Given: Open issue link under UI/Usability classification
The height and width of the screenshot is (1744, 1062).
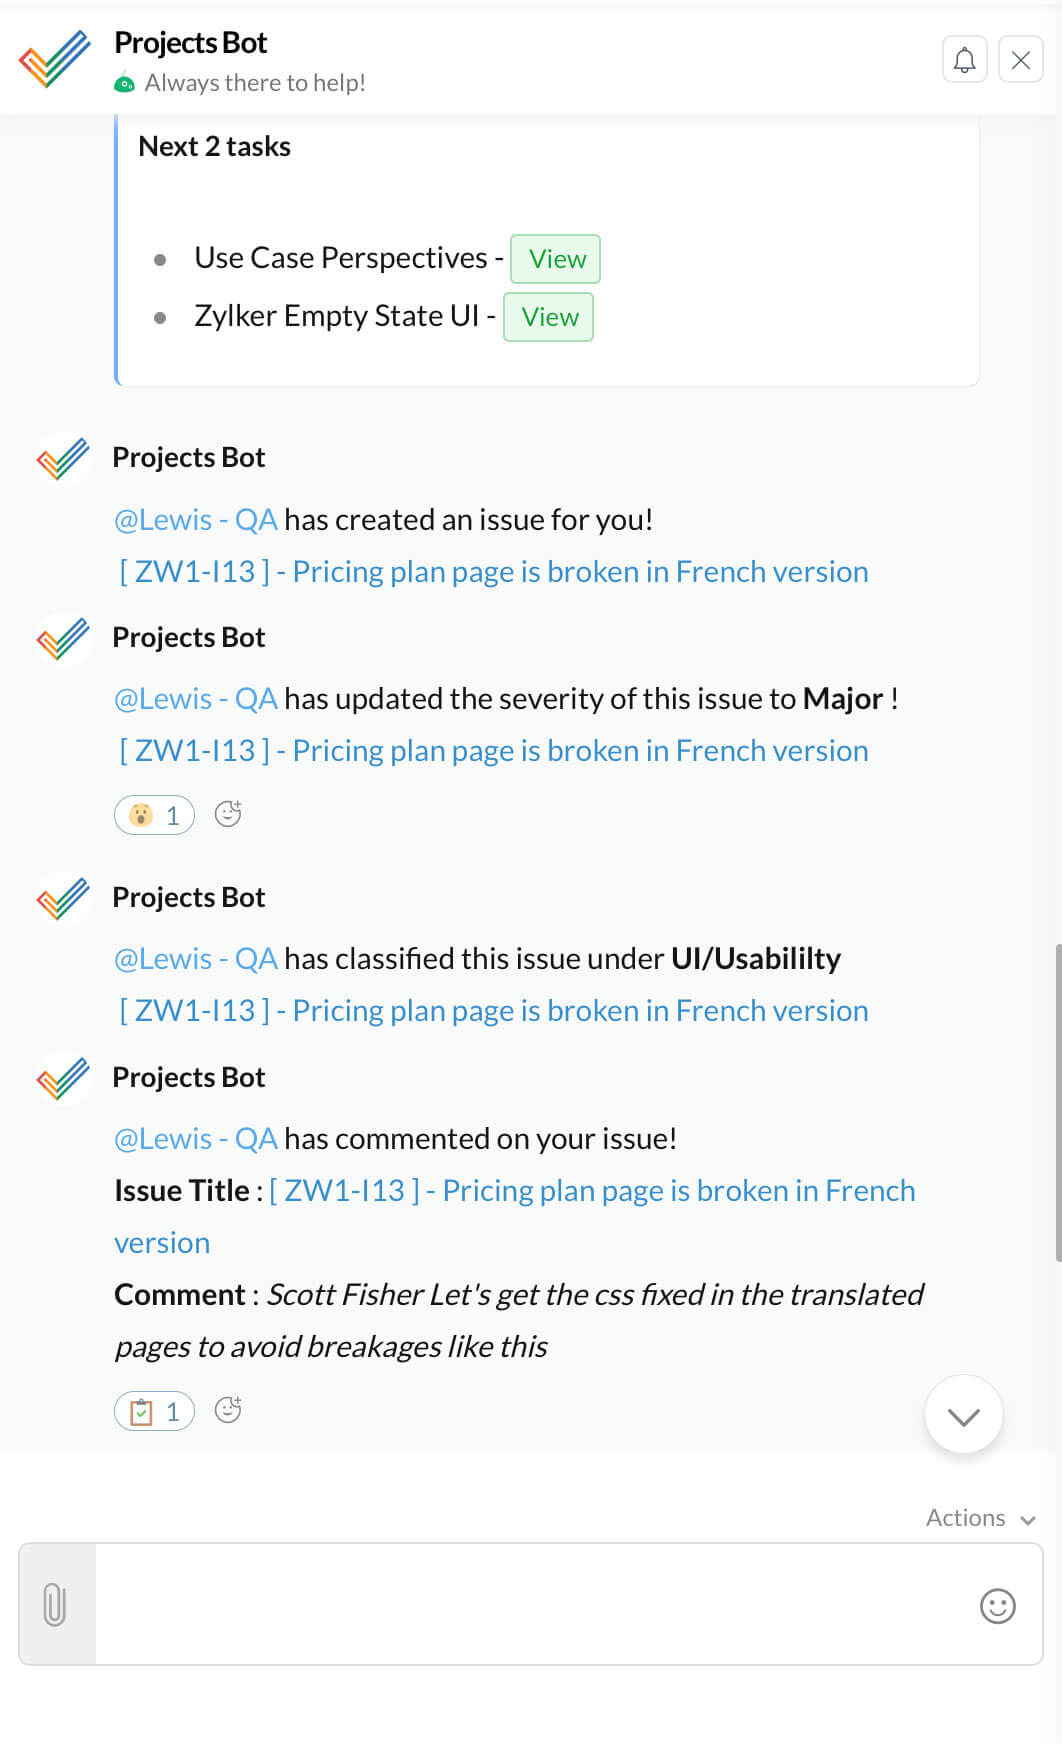Looking at the screenshot, I should click(x=493, y=1011).
